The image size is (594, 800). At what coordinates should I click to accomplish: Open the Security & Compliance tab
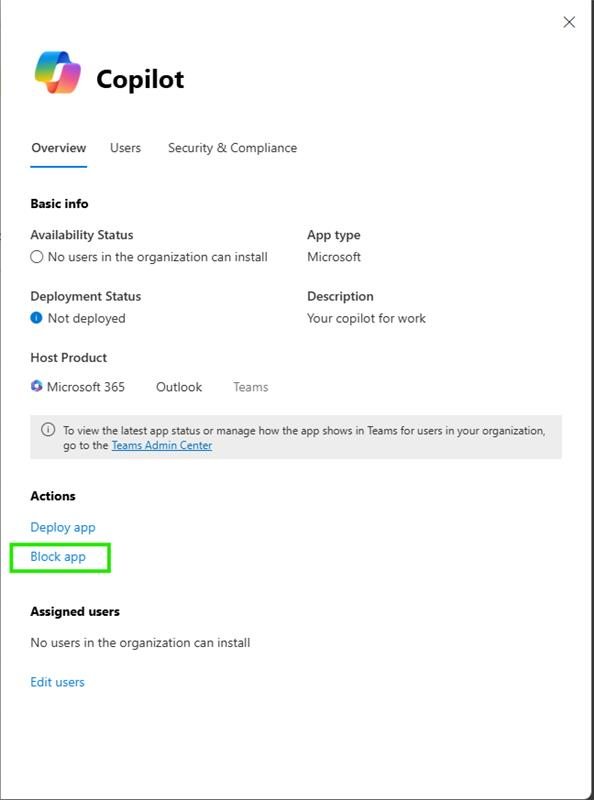233,148
